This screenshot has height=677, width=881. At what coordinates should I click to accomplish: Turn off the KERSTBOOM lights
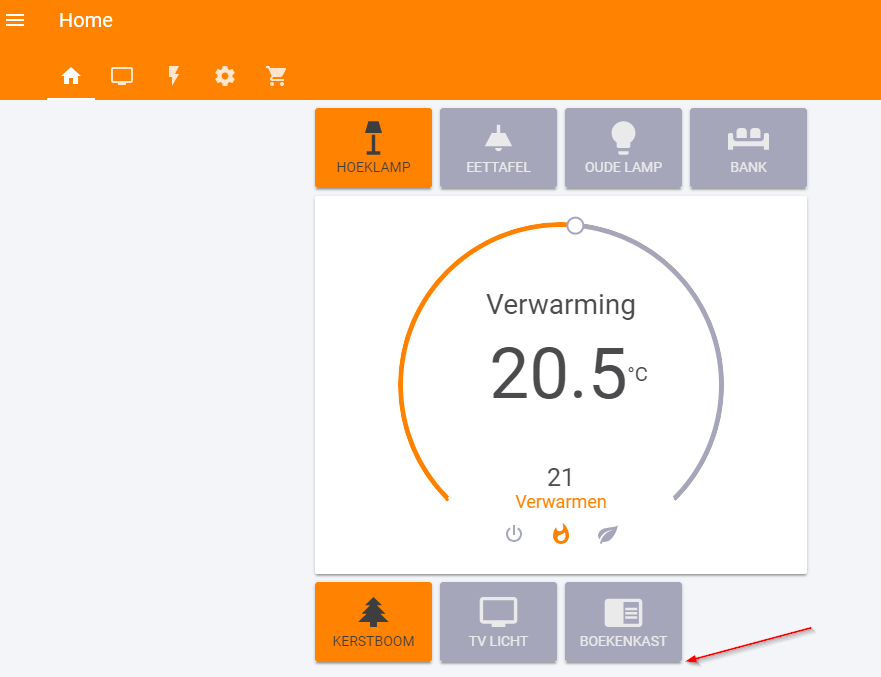click(x=373, y=622)
